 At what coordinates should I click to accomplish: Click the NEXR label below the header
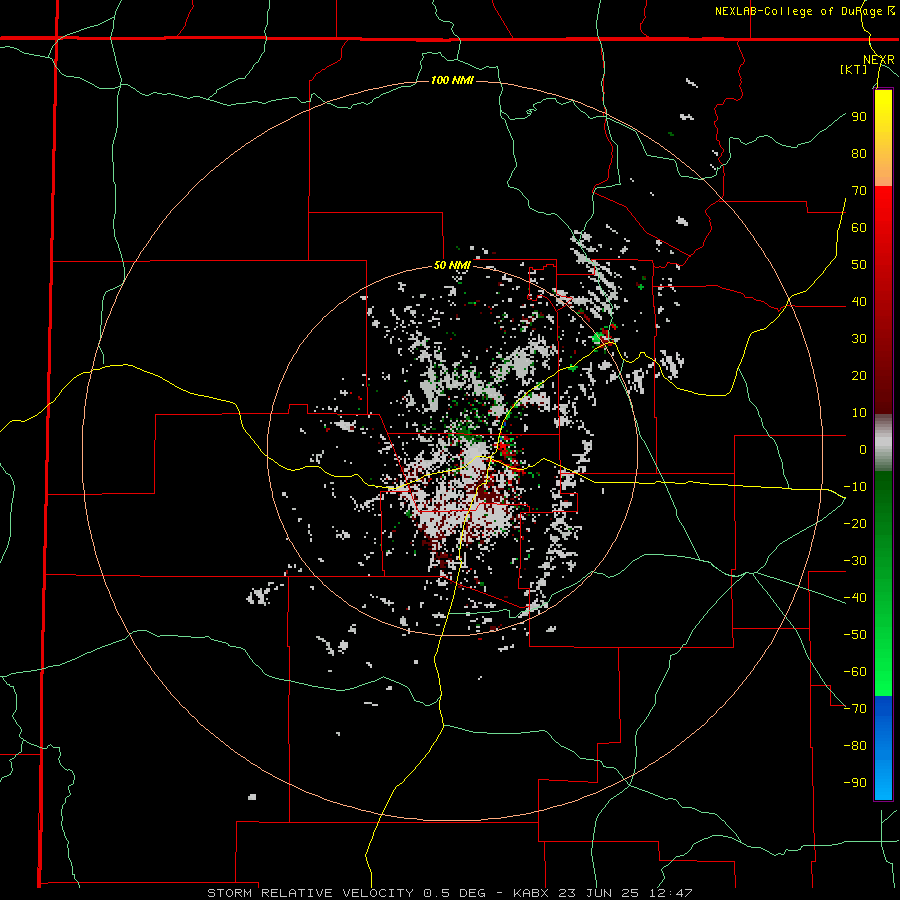point(879,60)
